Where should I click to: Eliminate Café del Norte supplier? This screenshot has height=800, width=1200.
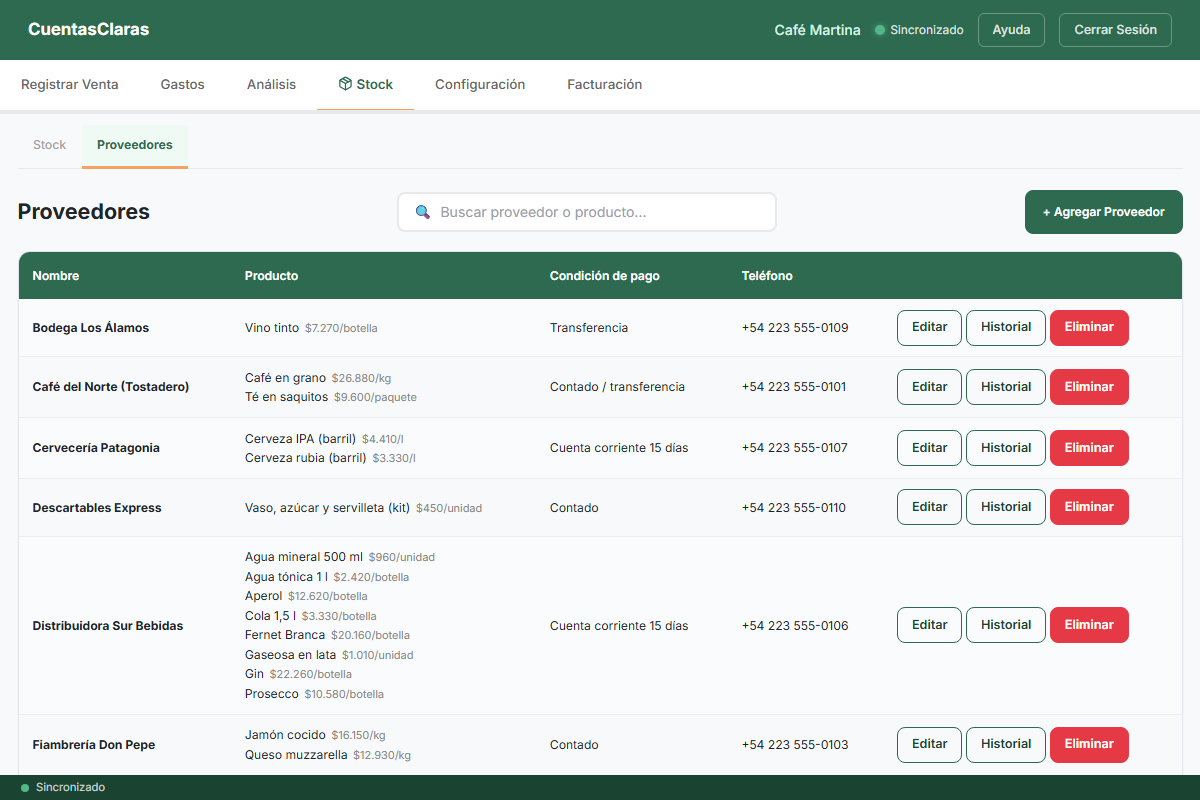[x=1089, y=387]
